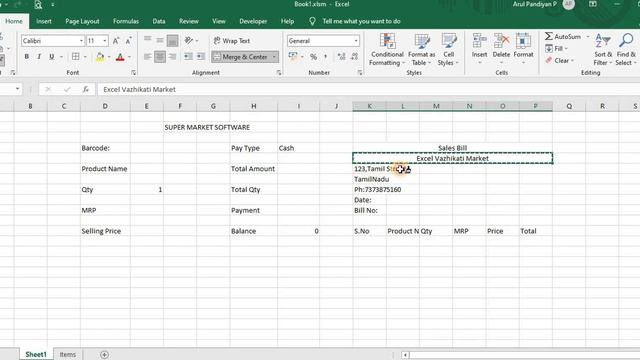
Task: Switch to the Insert tab
Action: coord(44,21)
